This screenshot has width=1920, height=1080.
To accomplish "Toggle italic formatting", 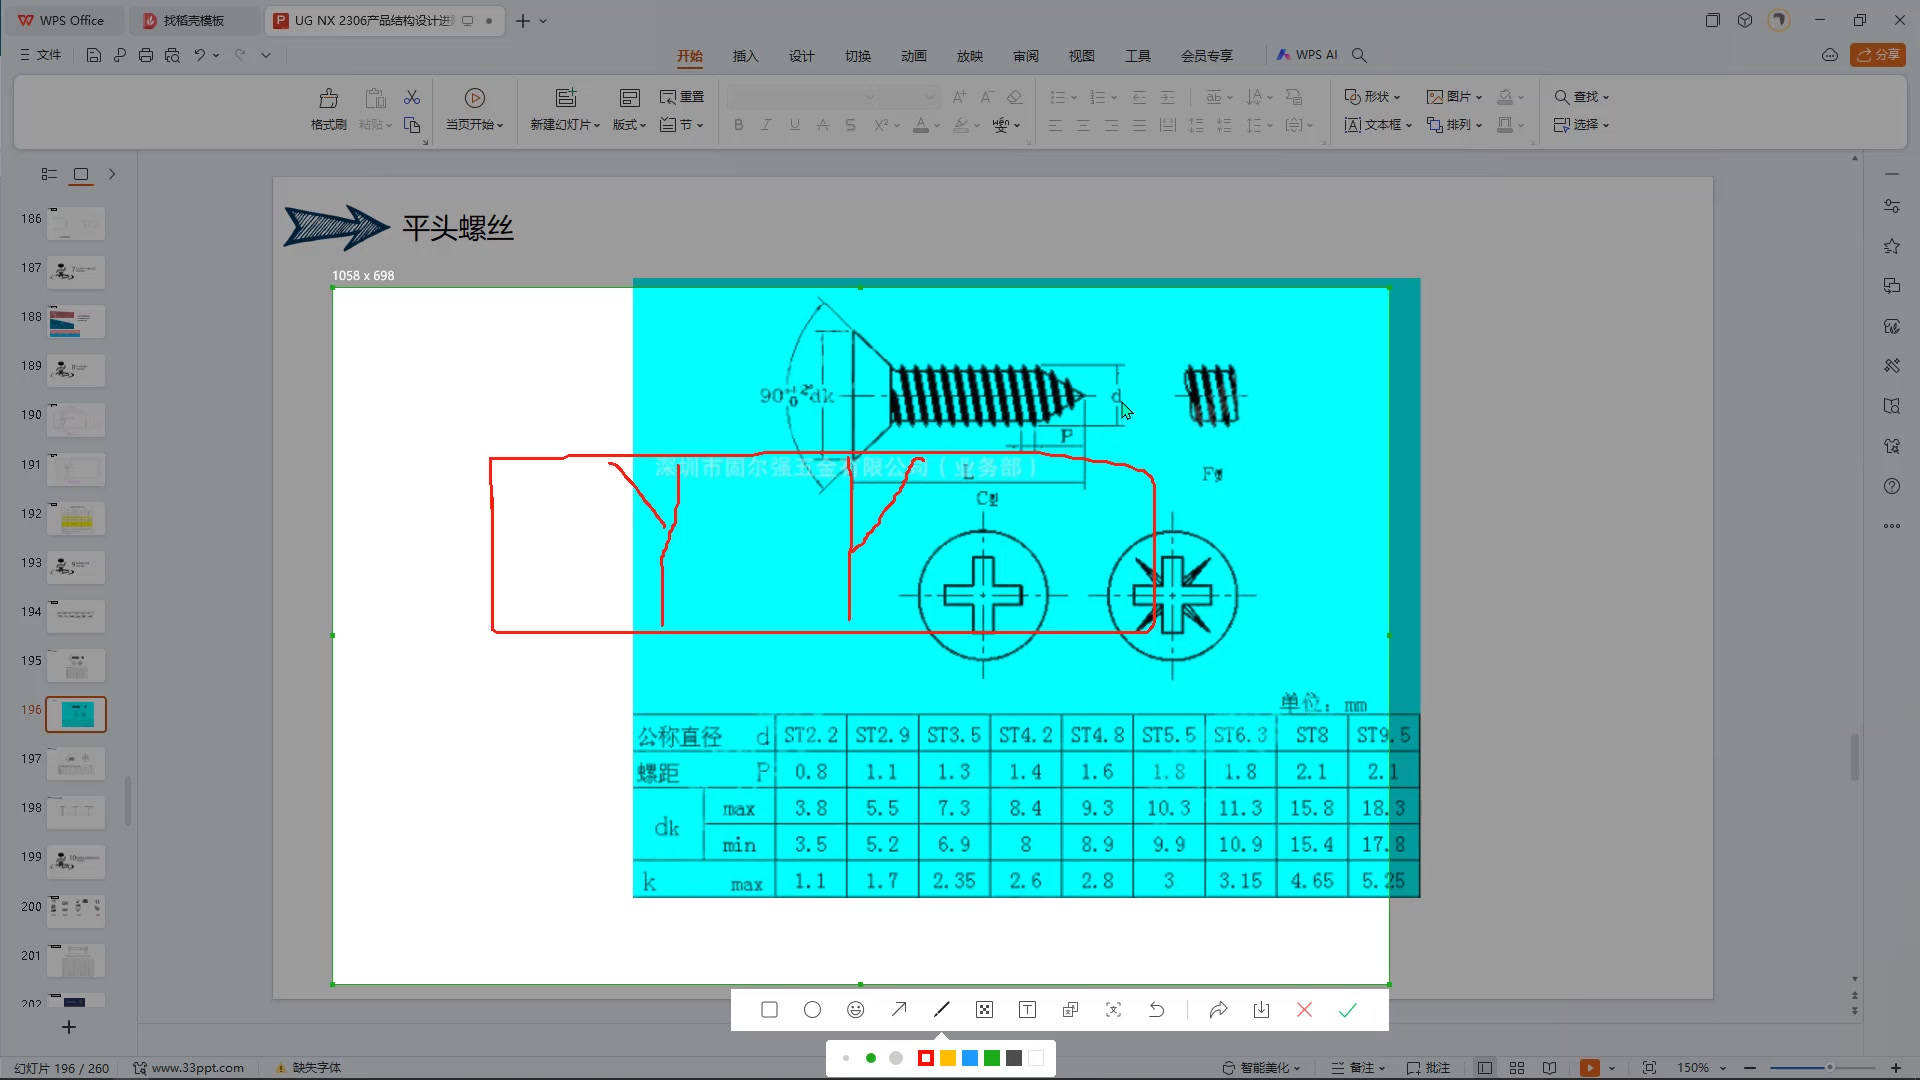I will click(766, 124).
